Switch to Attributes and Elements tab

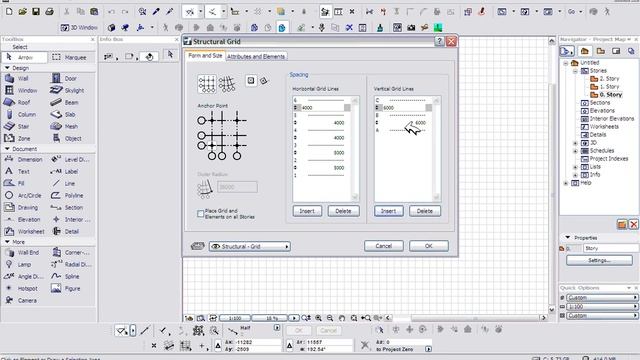[256, 56]
